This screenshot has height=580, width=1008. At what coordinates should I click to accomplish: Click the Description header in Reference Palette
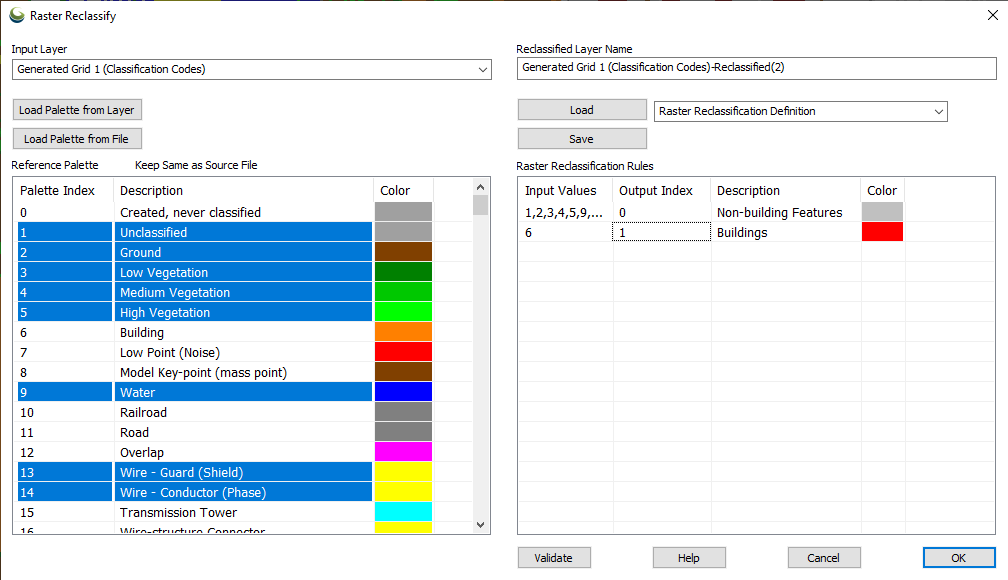[244, 190]
